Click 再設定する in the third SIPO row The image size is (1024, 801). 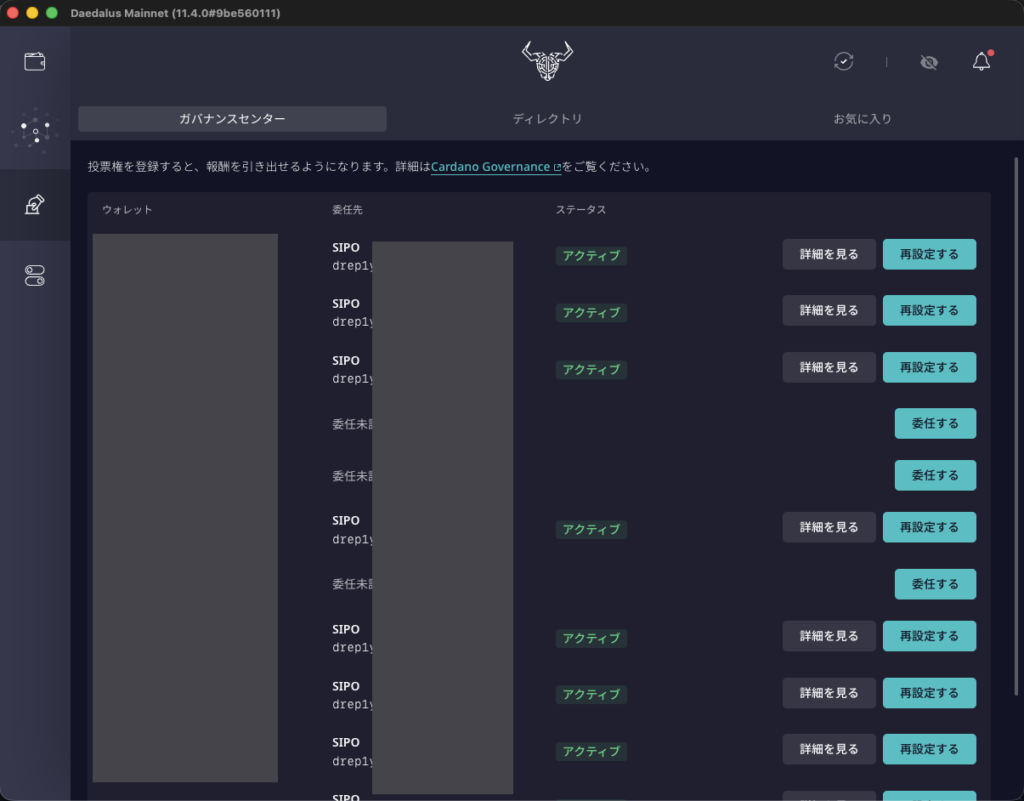point(929,367)
